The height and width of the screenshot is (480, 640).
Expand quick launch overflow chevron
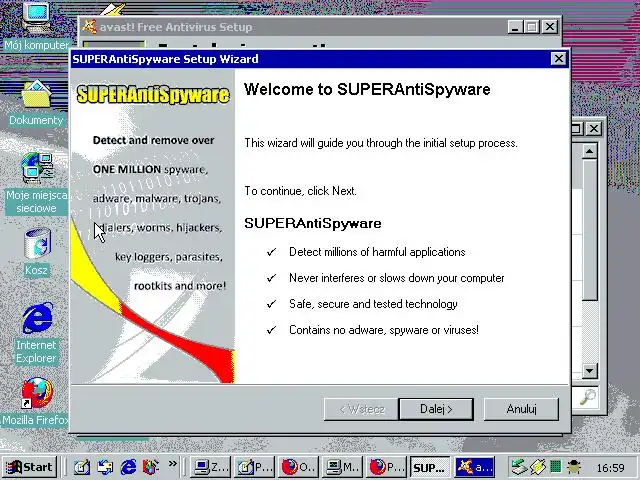(173, 464)
